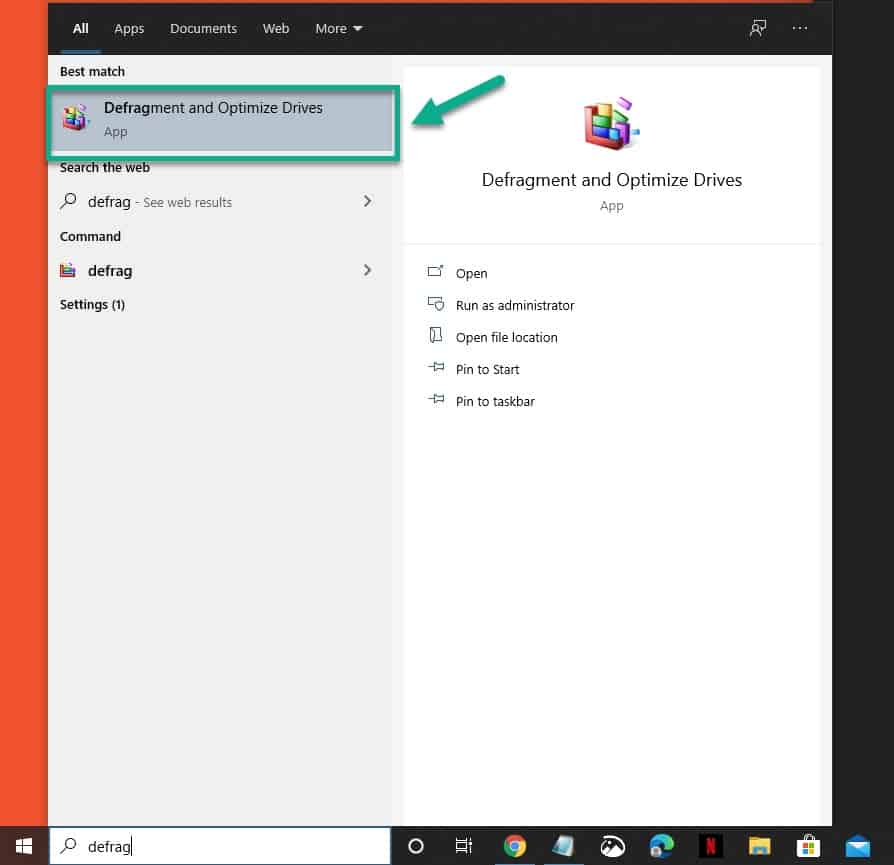Viewport: 894px width, 865px height.
Task: Expand the defrag command chevron
Action: pos(367,270)
